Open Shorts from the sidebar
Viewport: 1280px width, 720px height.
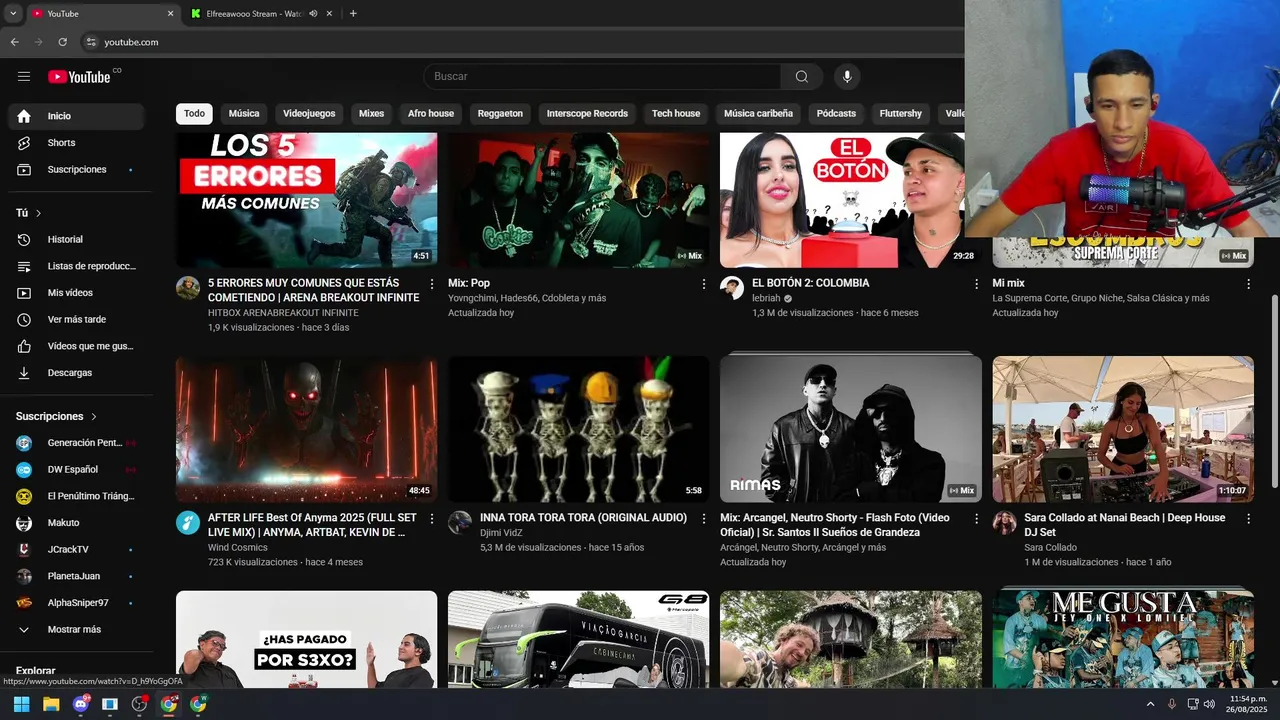click(x=76, y=143)
